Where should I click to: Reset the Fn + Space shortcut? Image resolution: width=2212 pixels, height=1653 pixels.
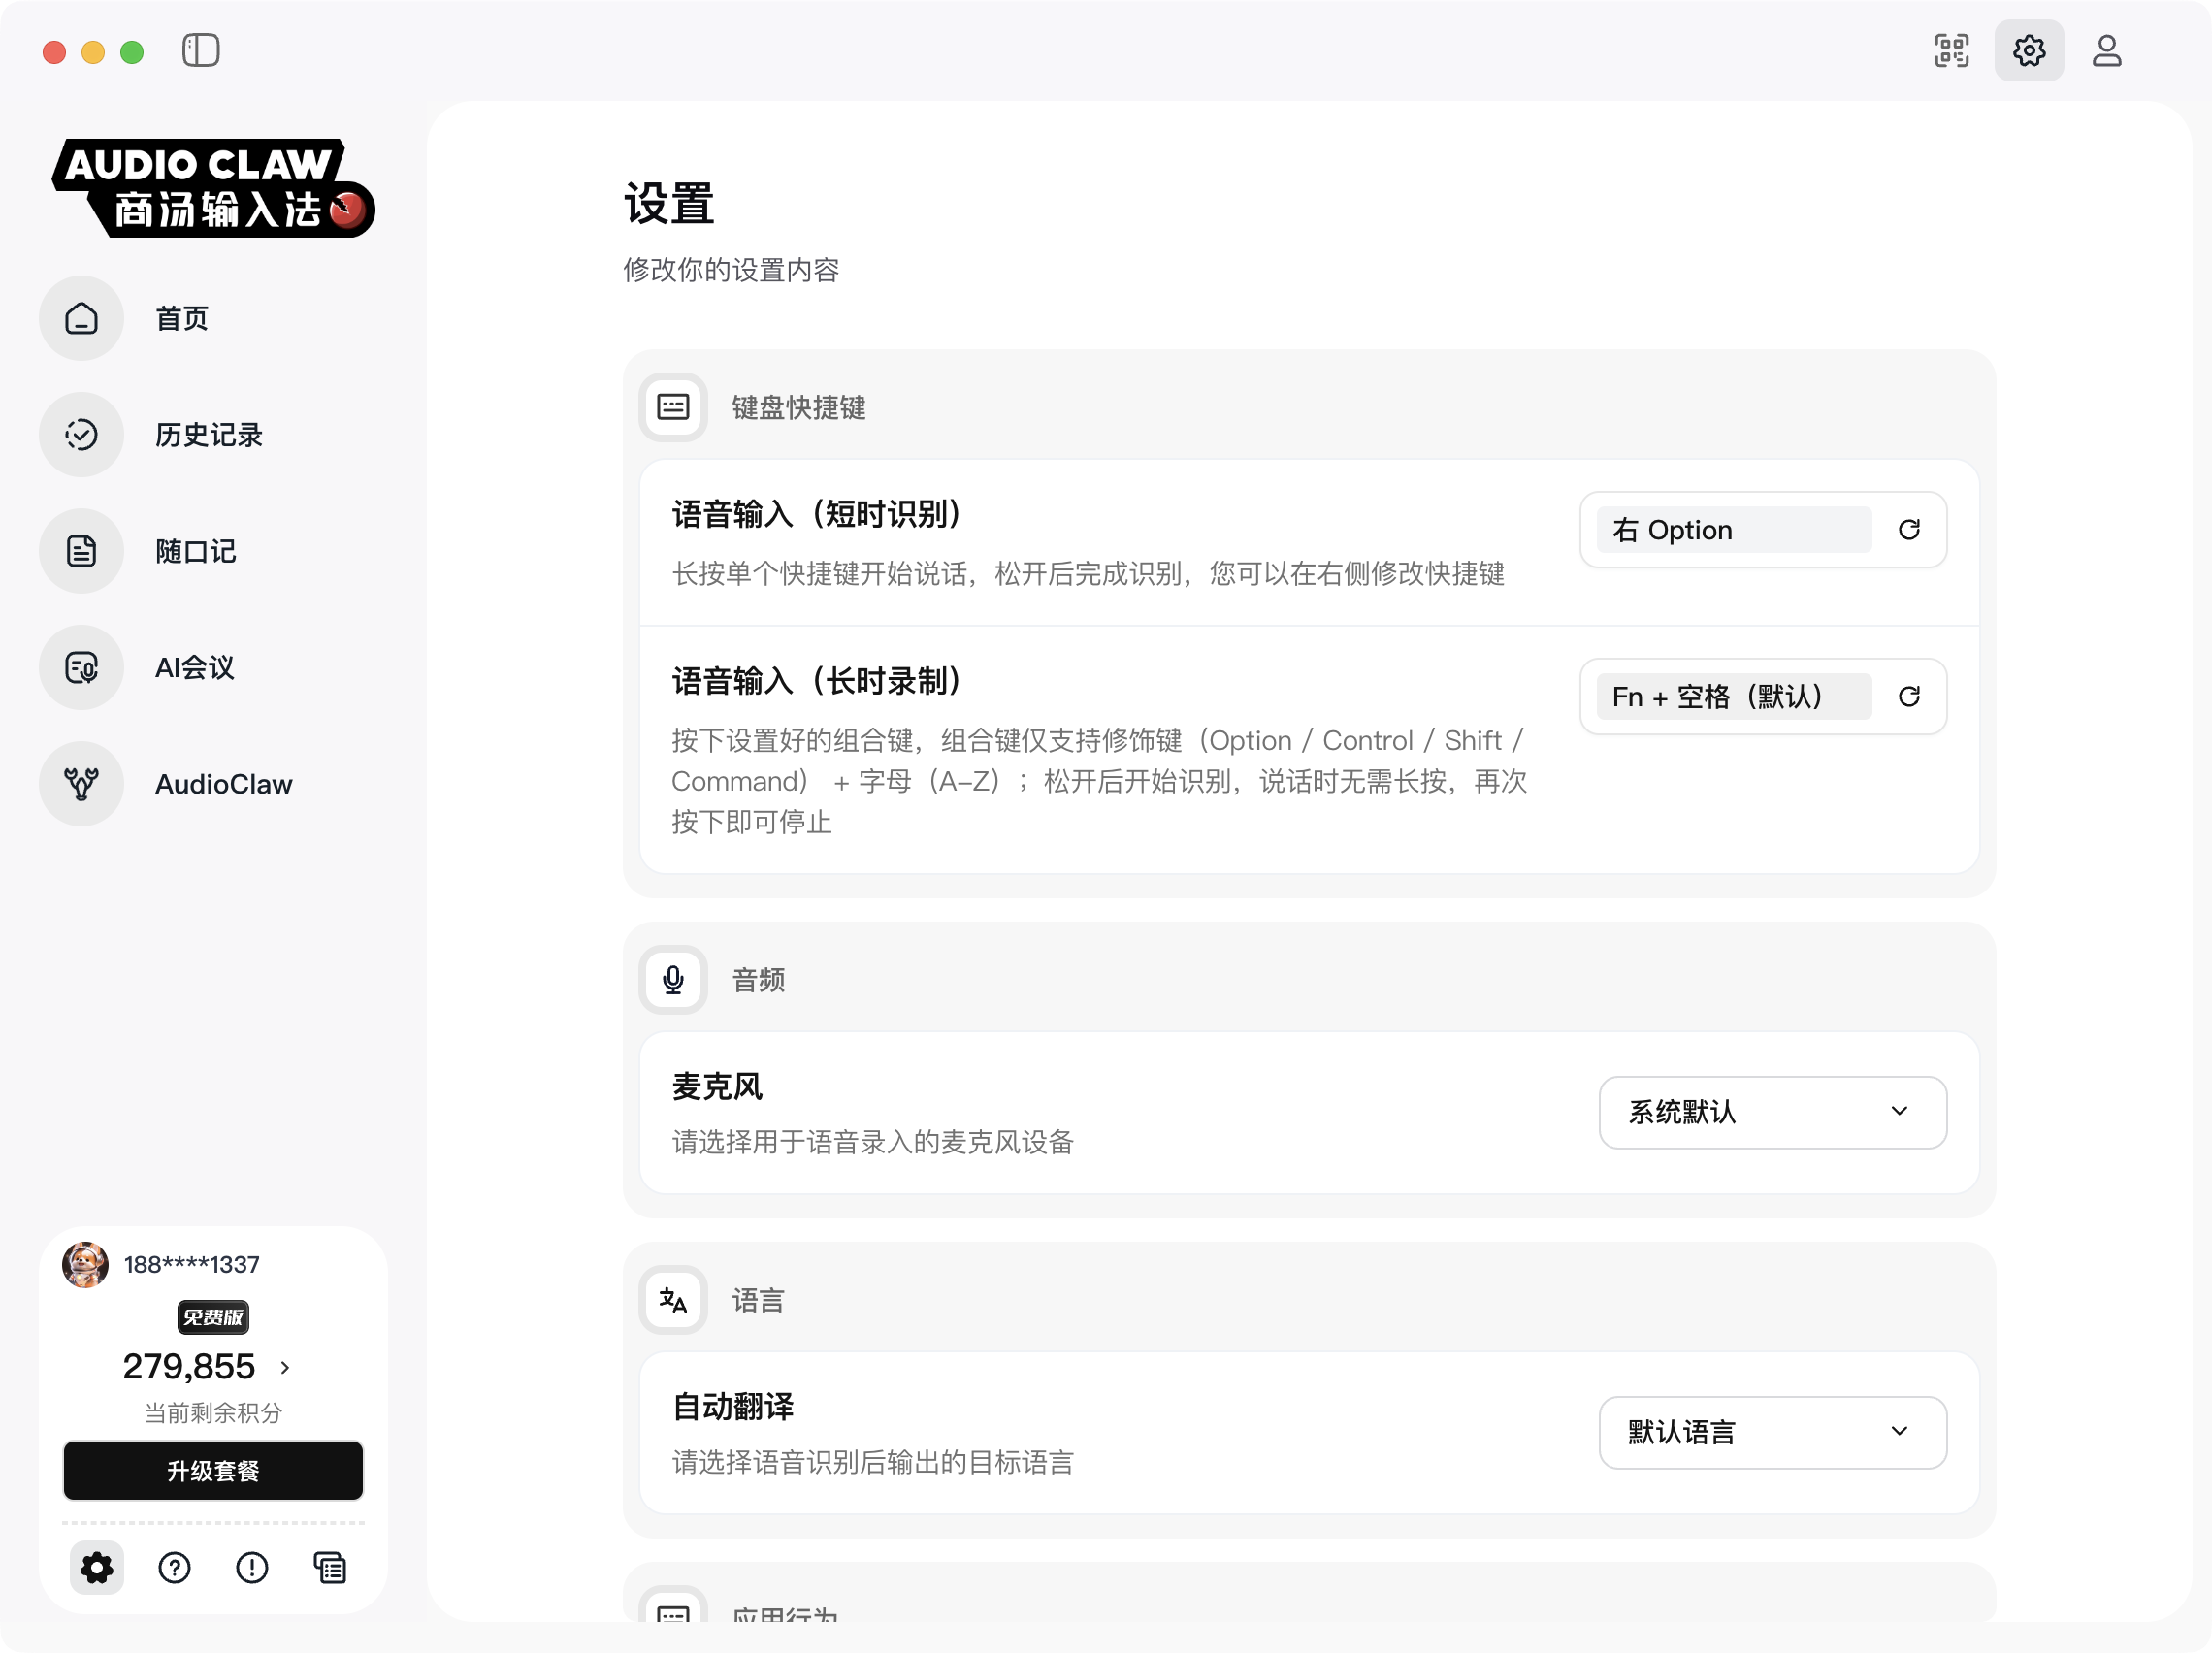pyautogui.click(x=1908, y=696)
